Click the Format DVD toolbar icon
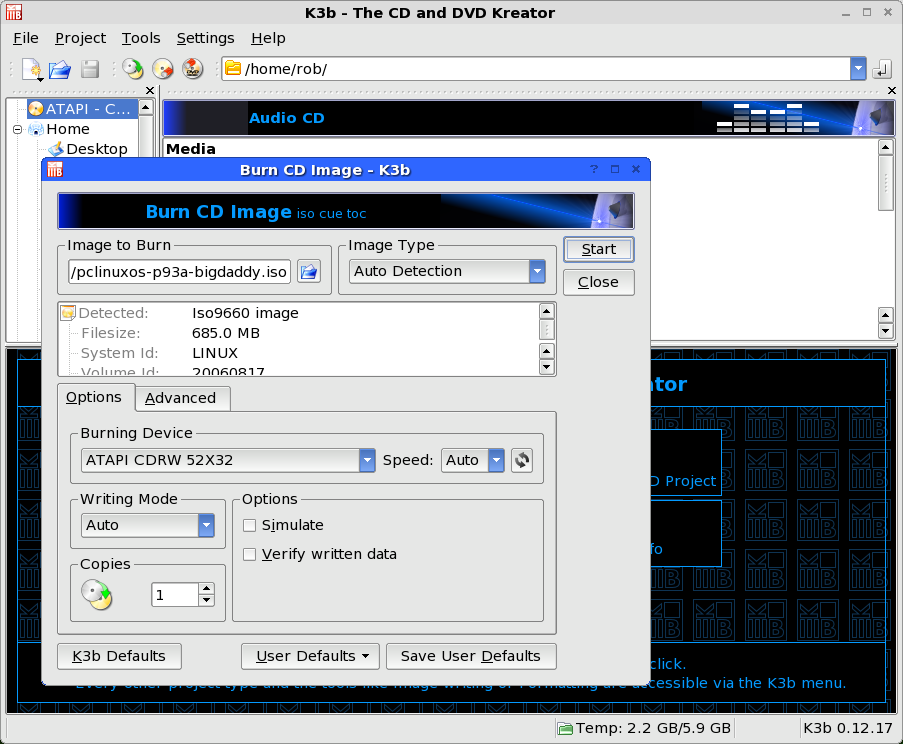 point(193,69)
